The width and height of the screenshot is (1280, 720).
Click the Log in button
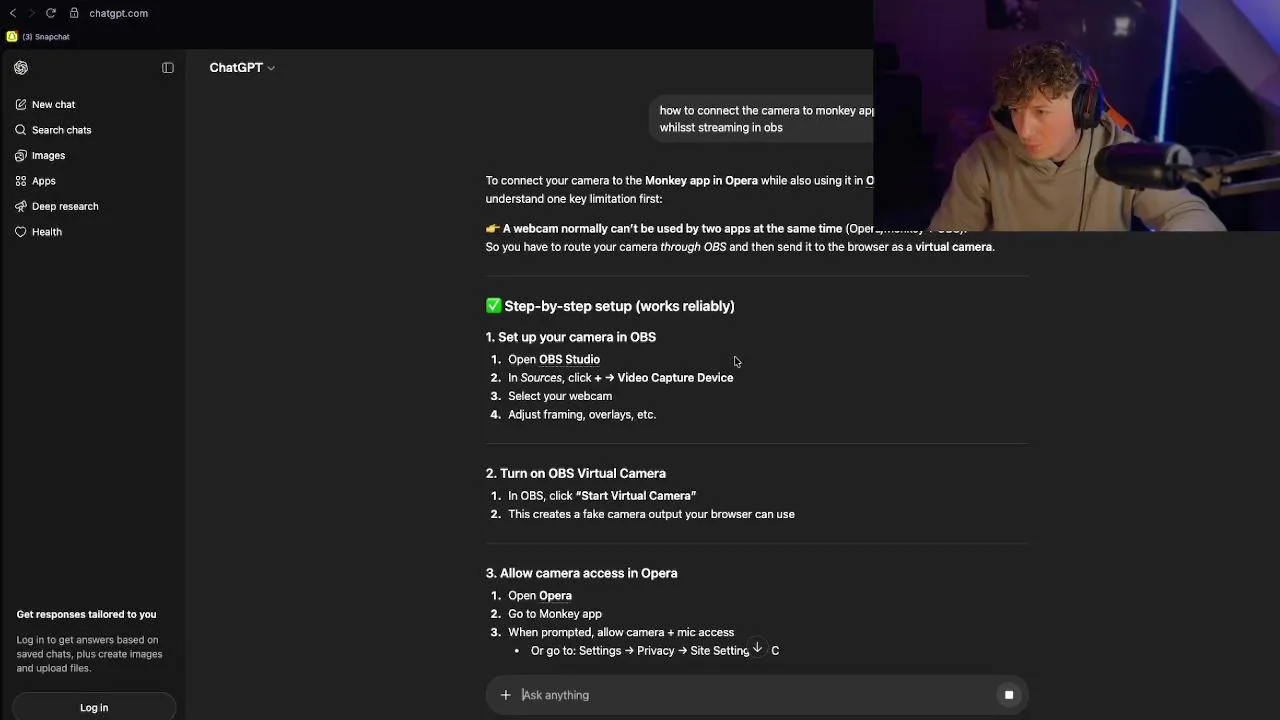[94, 707]
